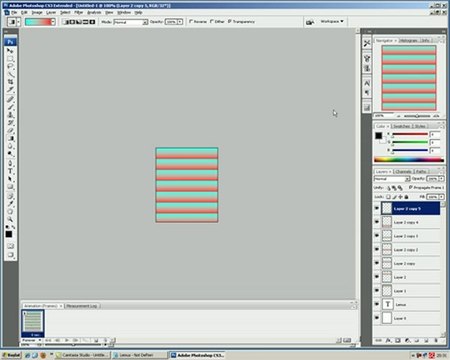Click the Navigator zoom slider
The height and width of the screenshot is (360, 450).
tap(417, 116)
